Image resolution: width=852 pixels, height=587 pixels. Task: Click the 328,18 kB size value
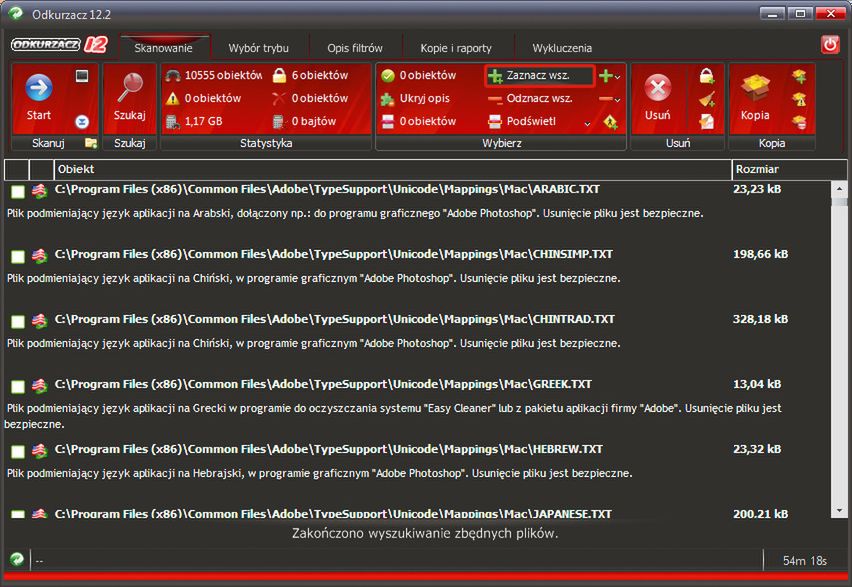pyautogui.click(x=760, y=319)
